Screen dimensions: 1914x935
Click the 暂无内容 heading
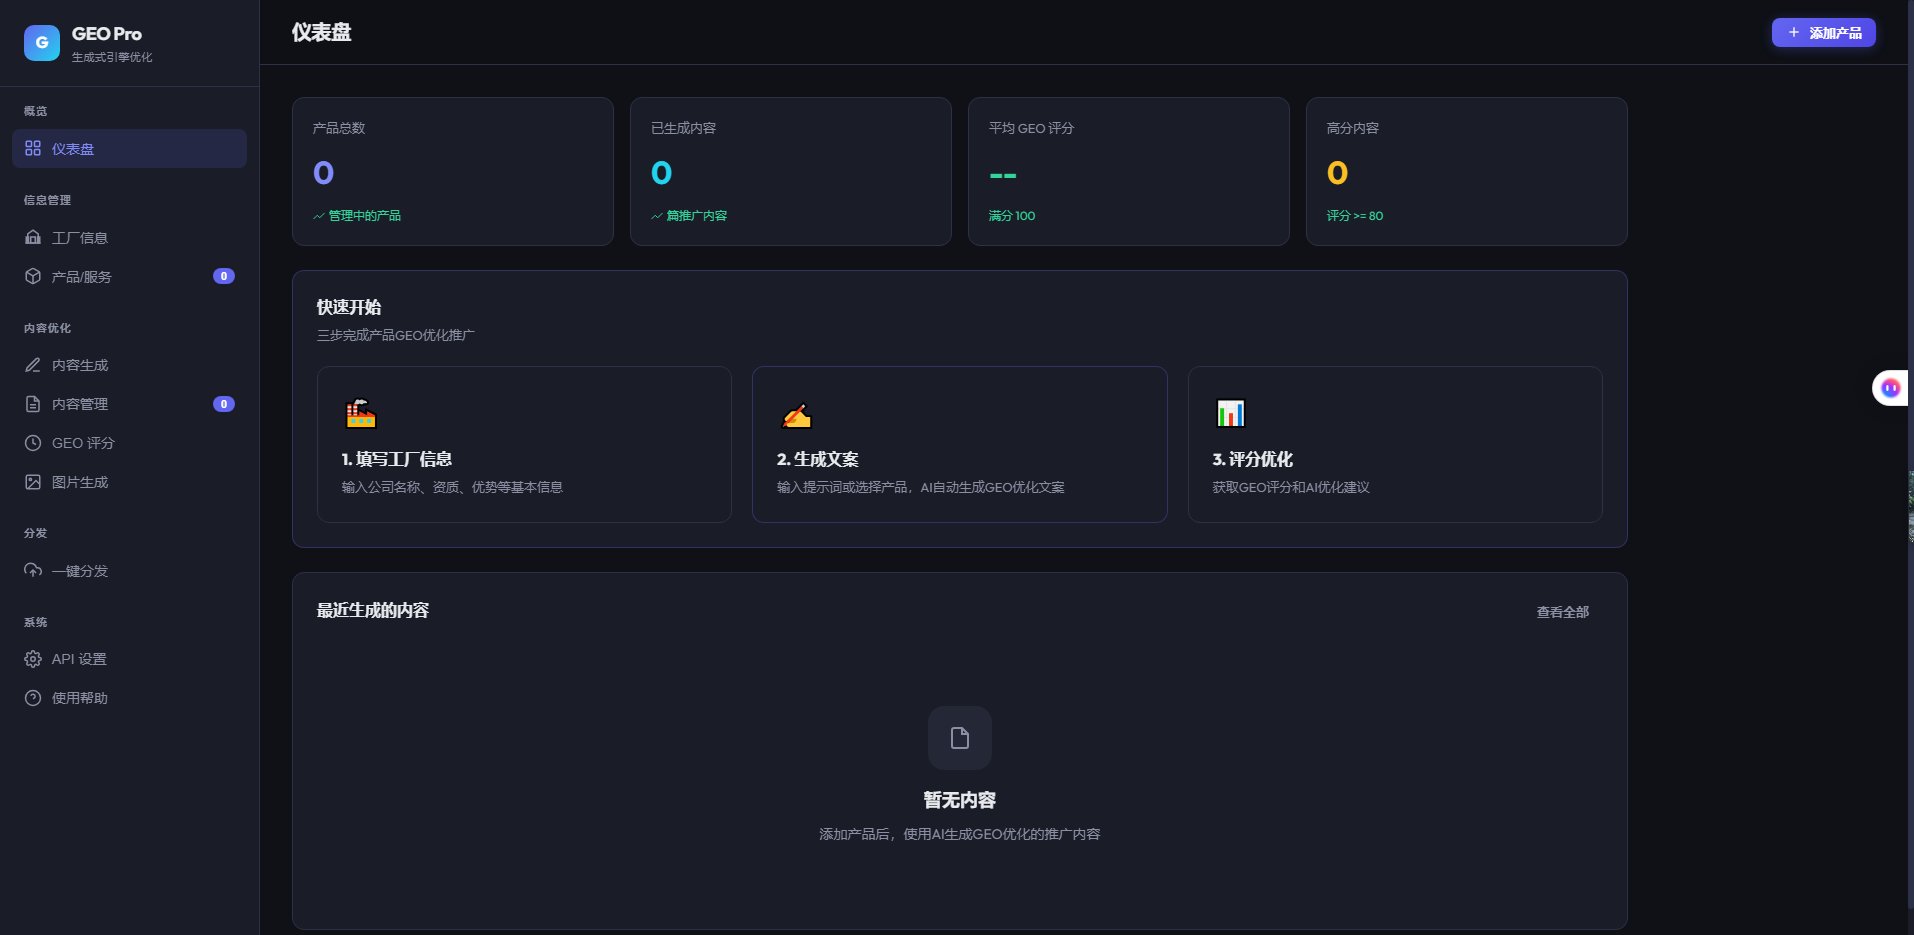[960, 800]
